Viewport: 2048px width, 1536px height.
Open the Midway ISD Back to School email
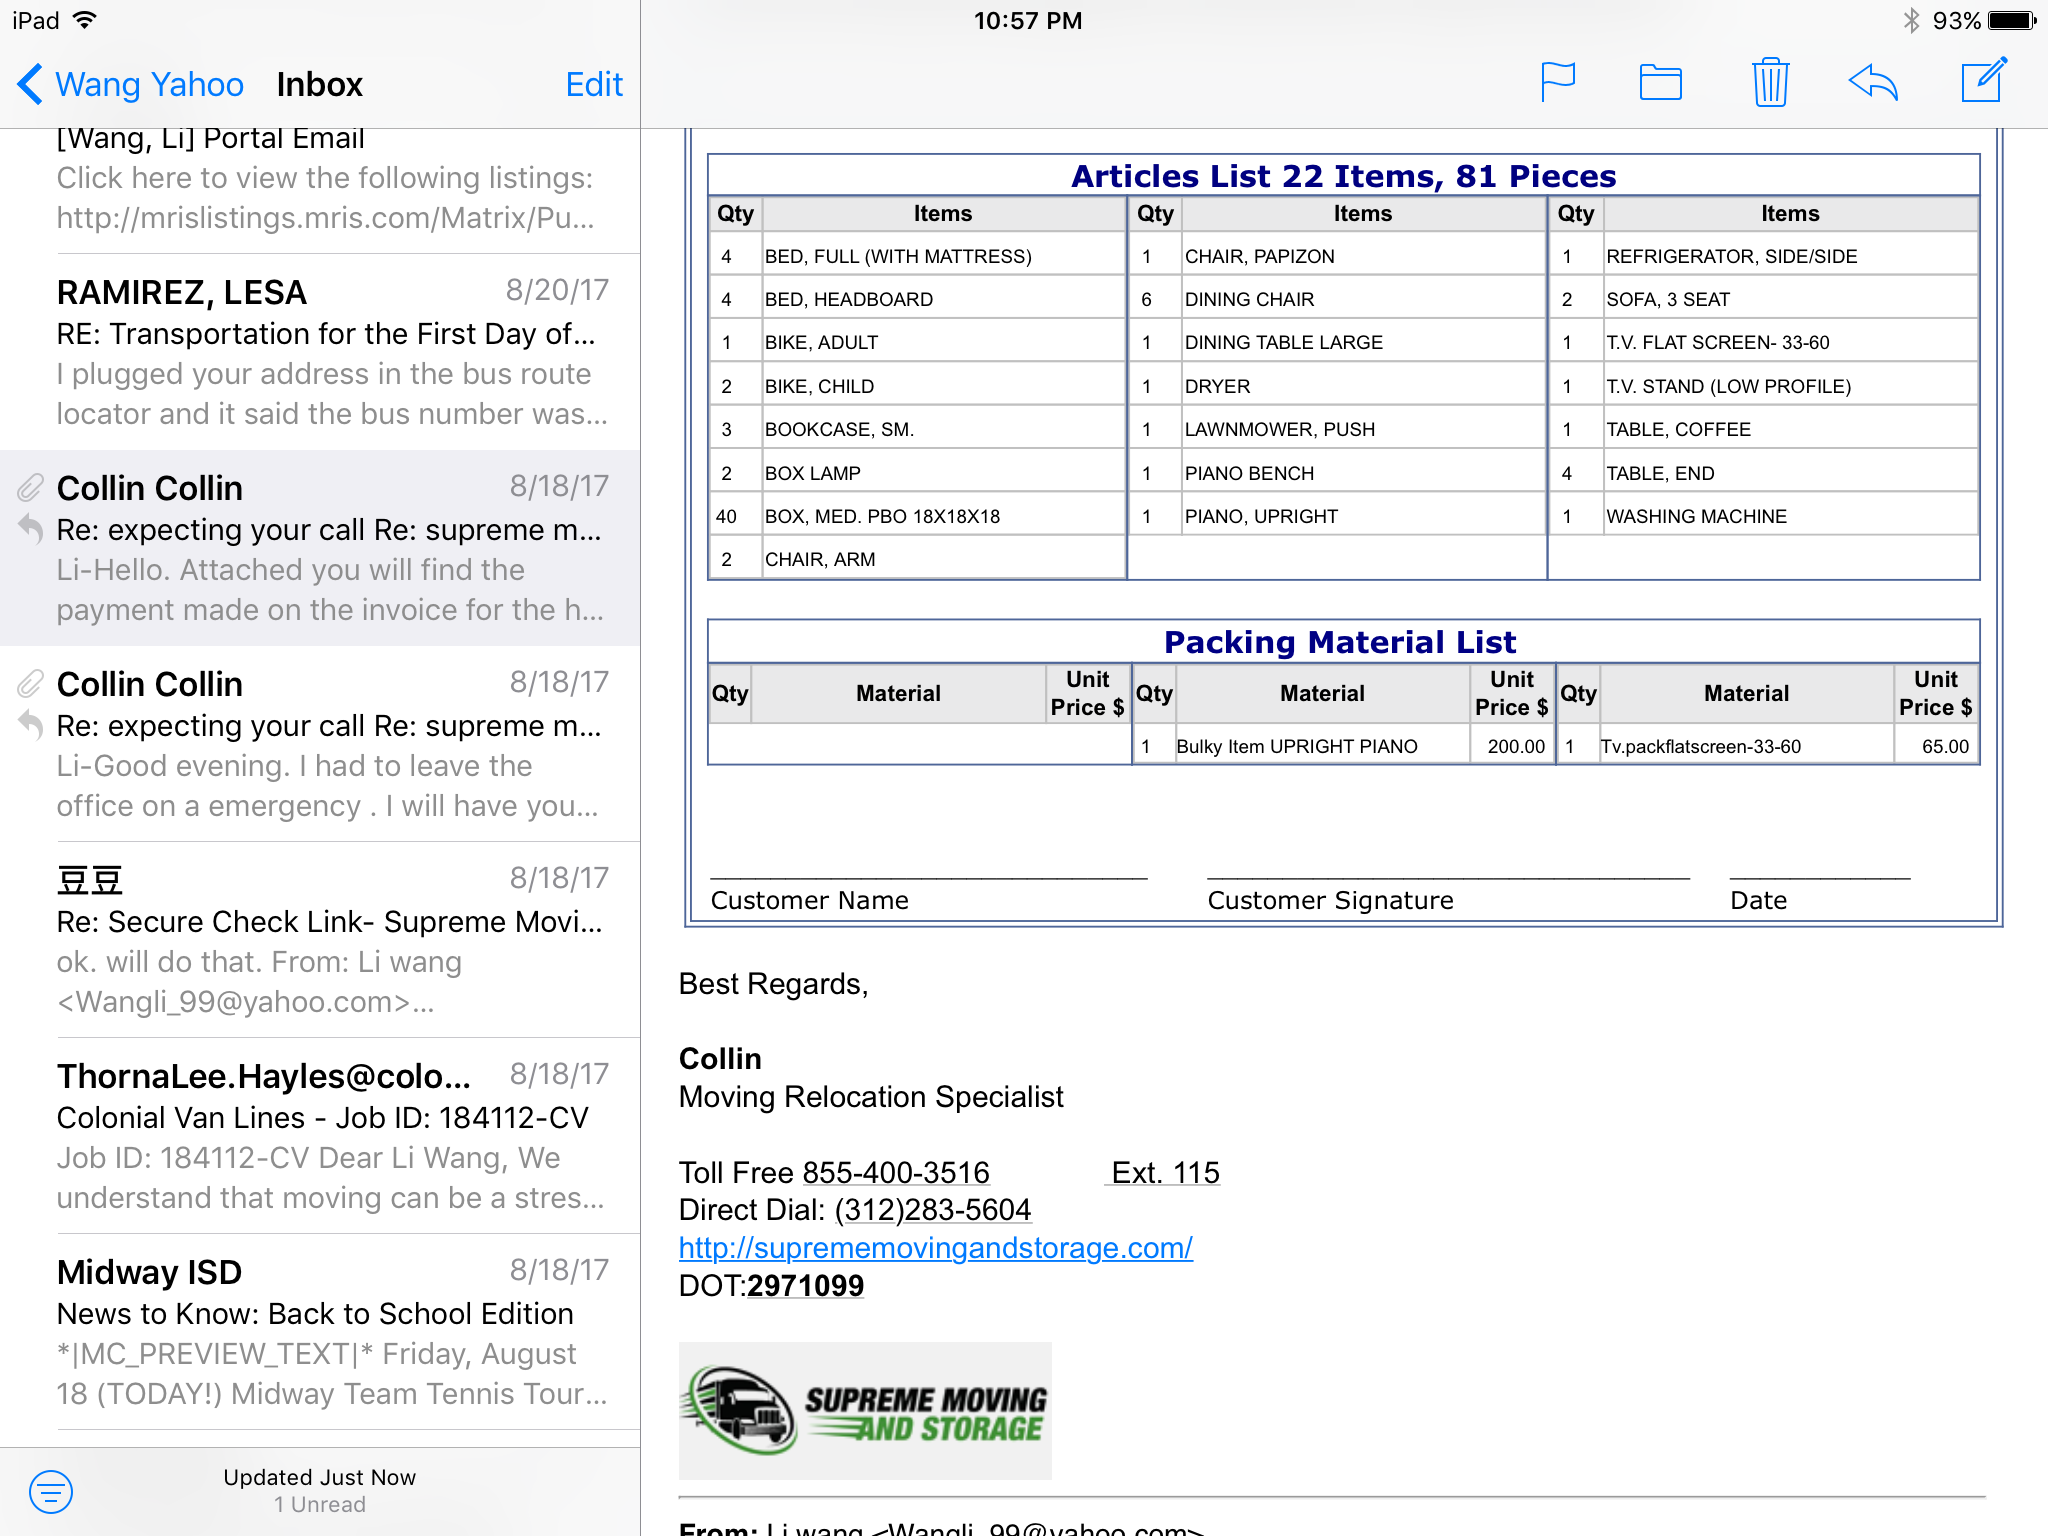click(x=320, y=1332)
